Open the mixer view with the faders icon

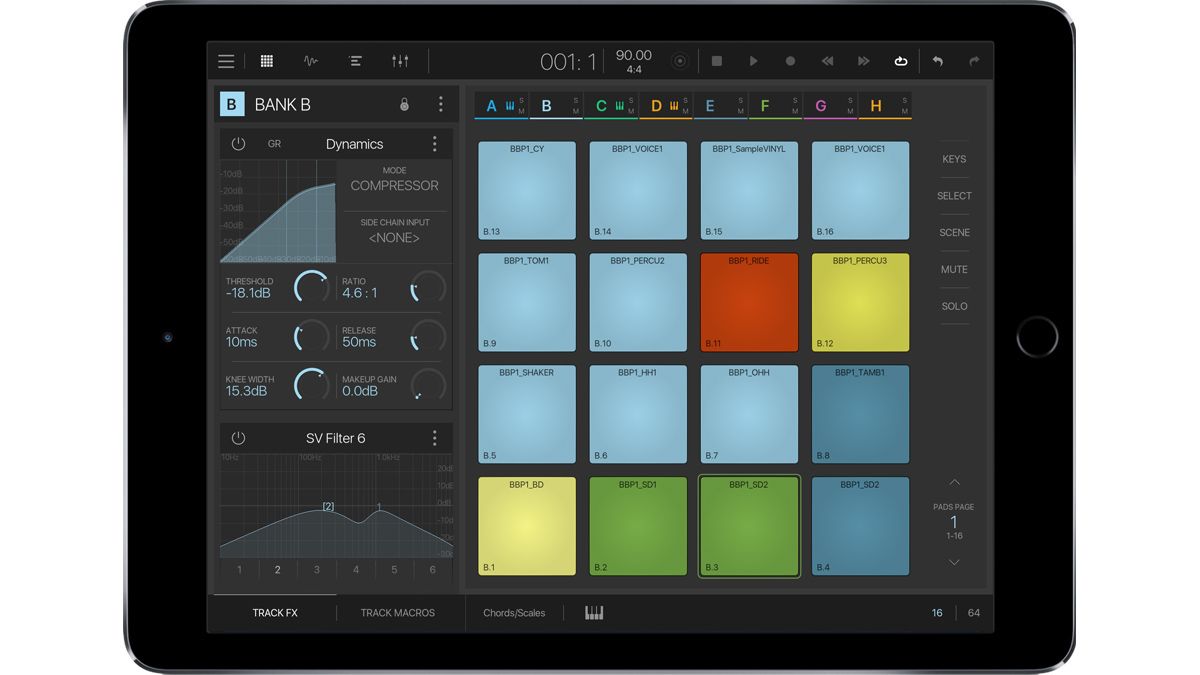point(400,60)
